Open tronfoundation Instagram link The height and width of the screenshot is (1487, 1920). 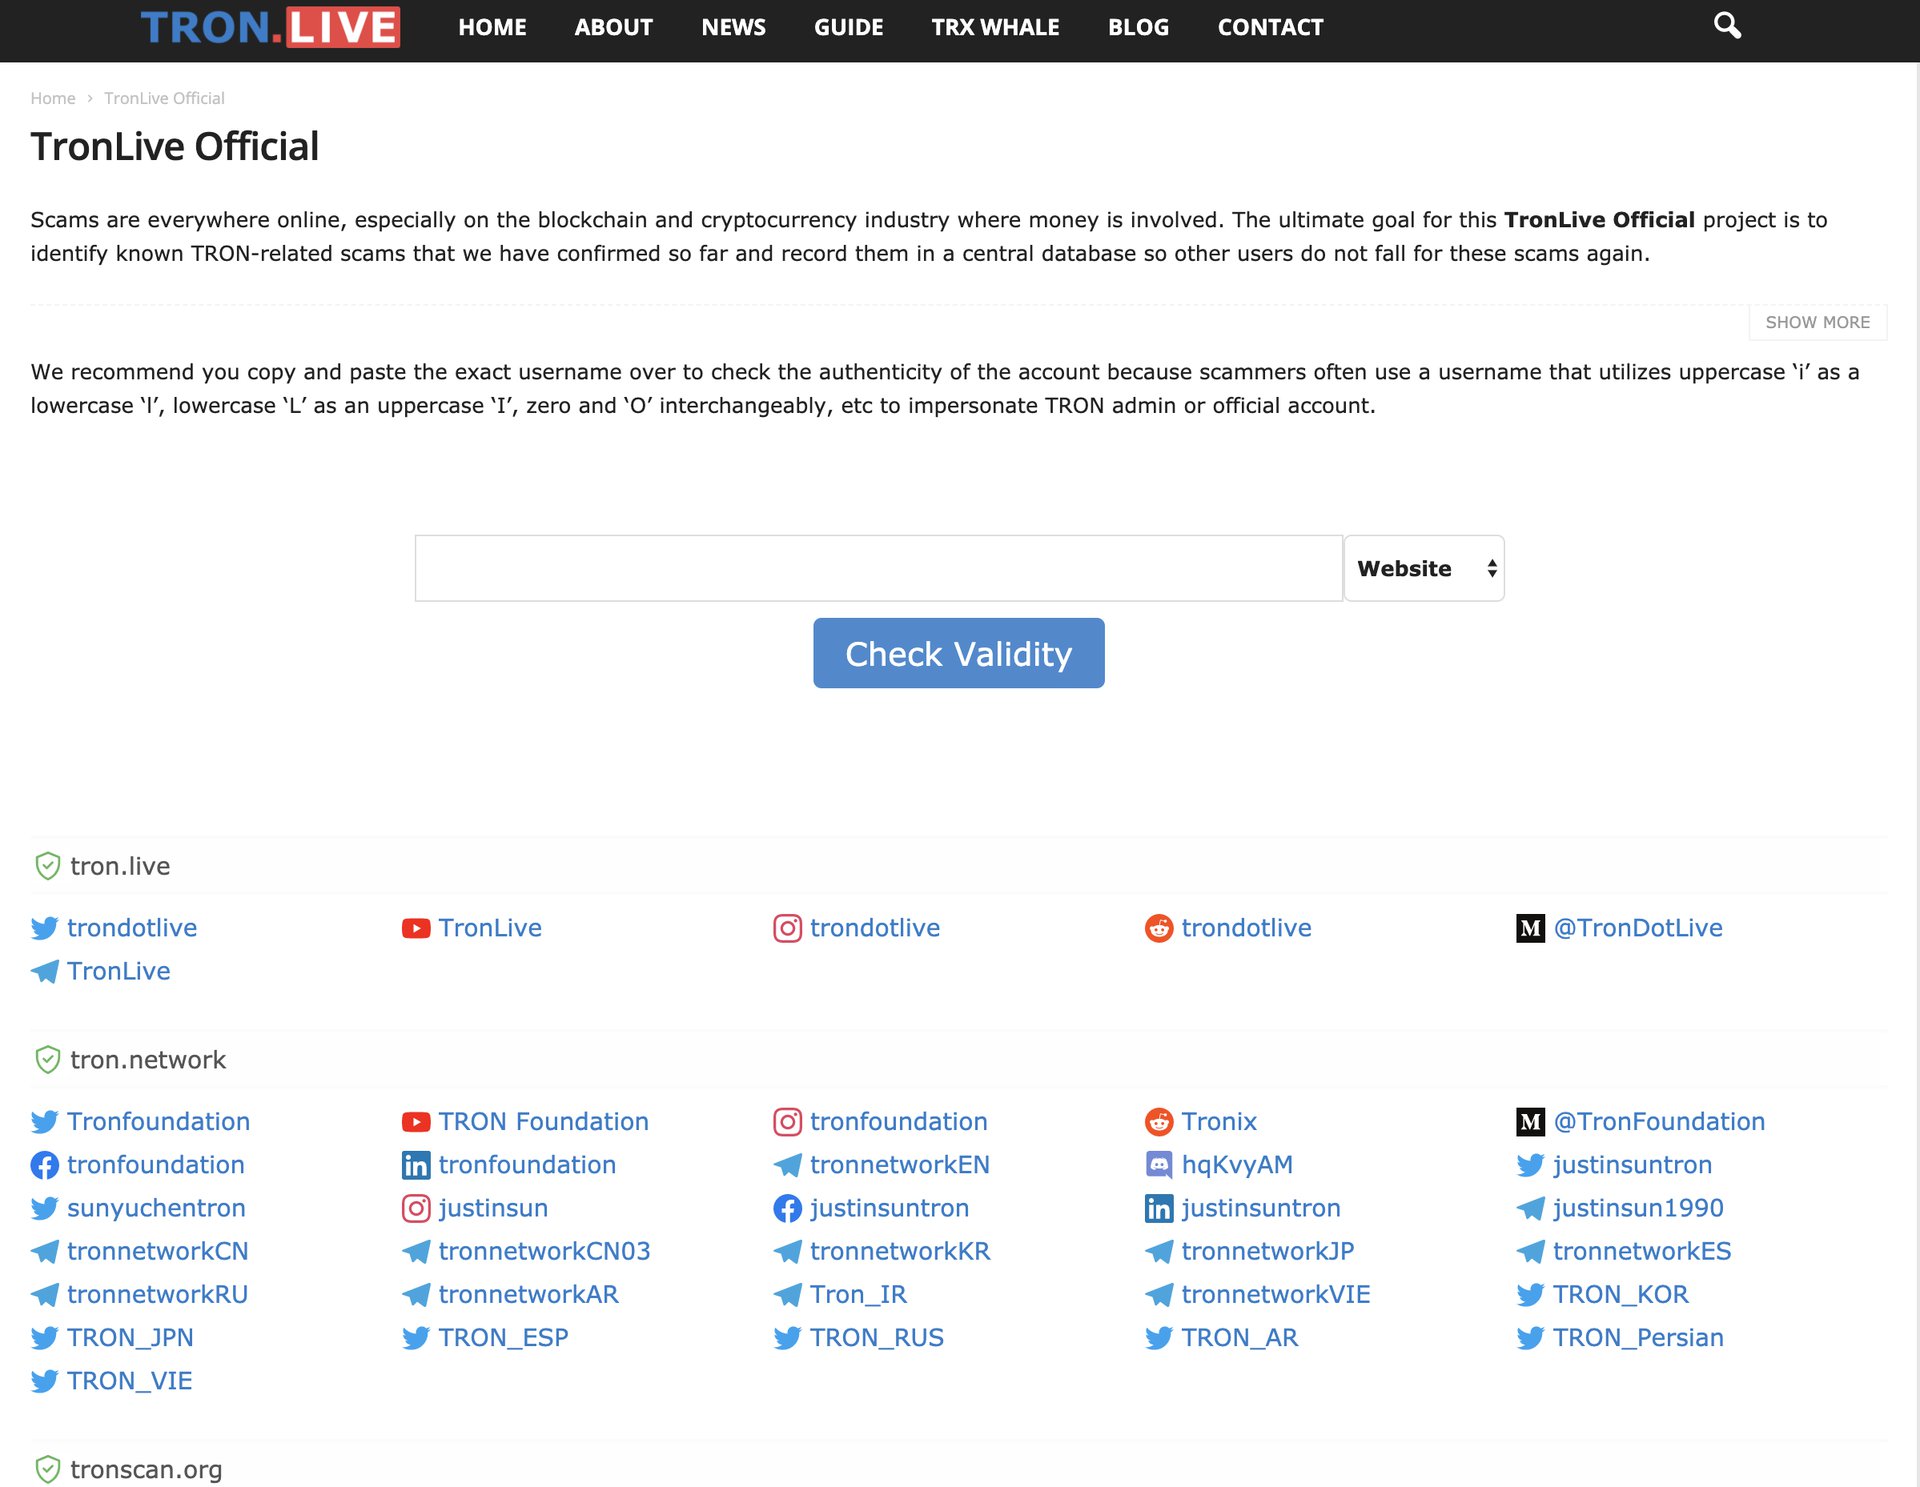(x=898, y=1122)
